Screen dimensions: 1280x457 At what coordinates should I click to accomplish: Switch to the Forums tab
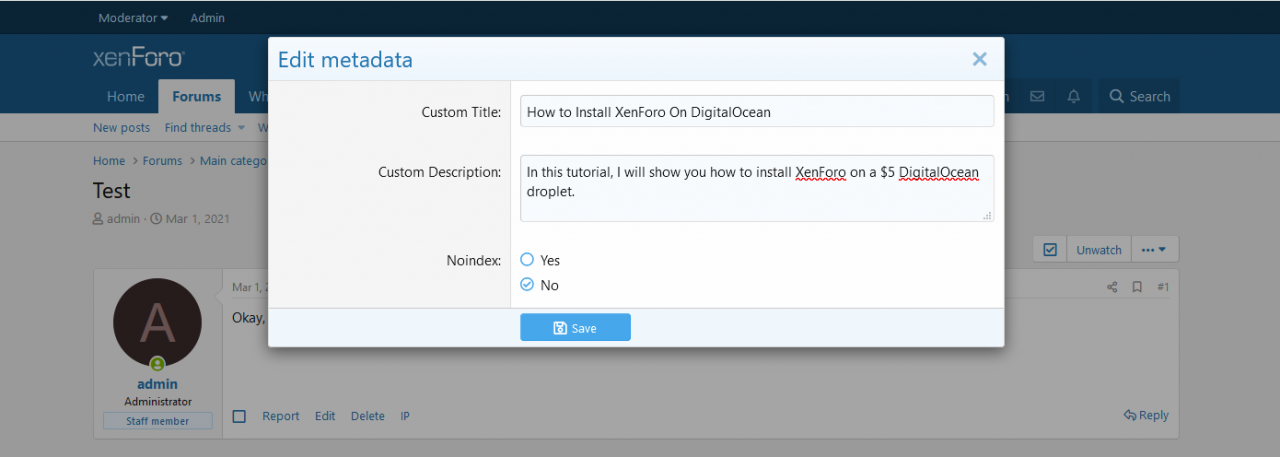(196, 97)
